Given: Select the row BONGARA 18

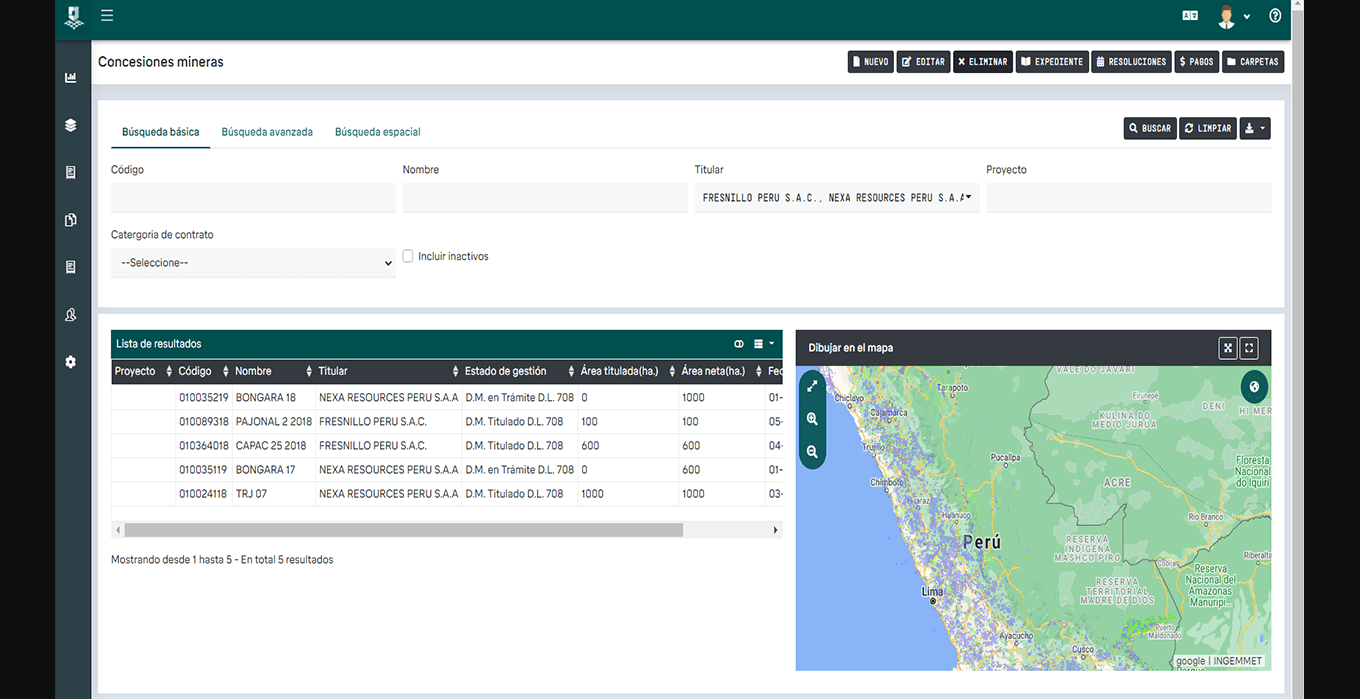Looking at the screenshot, I should [446, 398].
